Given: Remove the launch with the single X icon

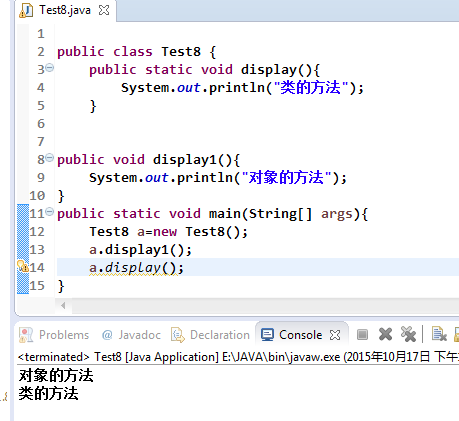Looking at the screenshot, I should coord(385,334).
